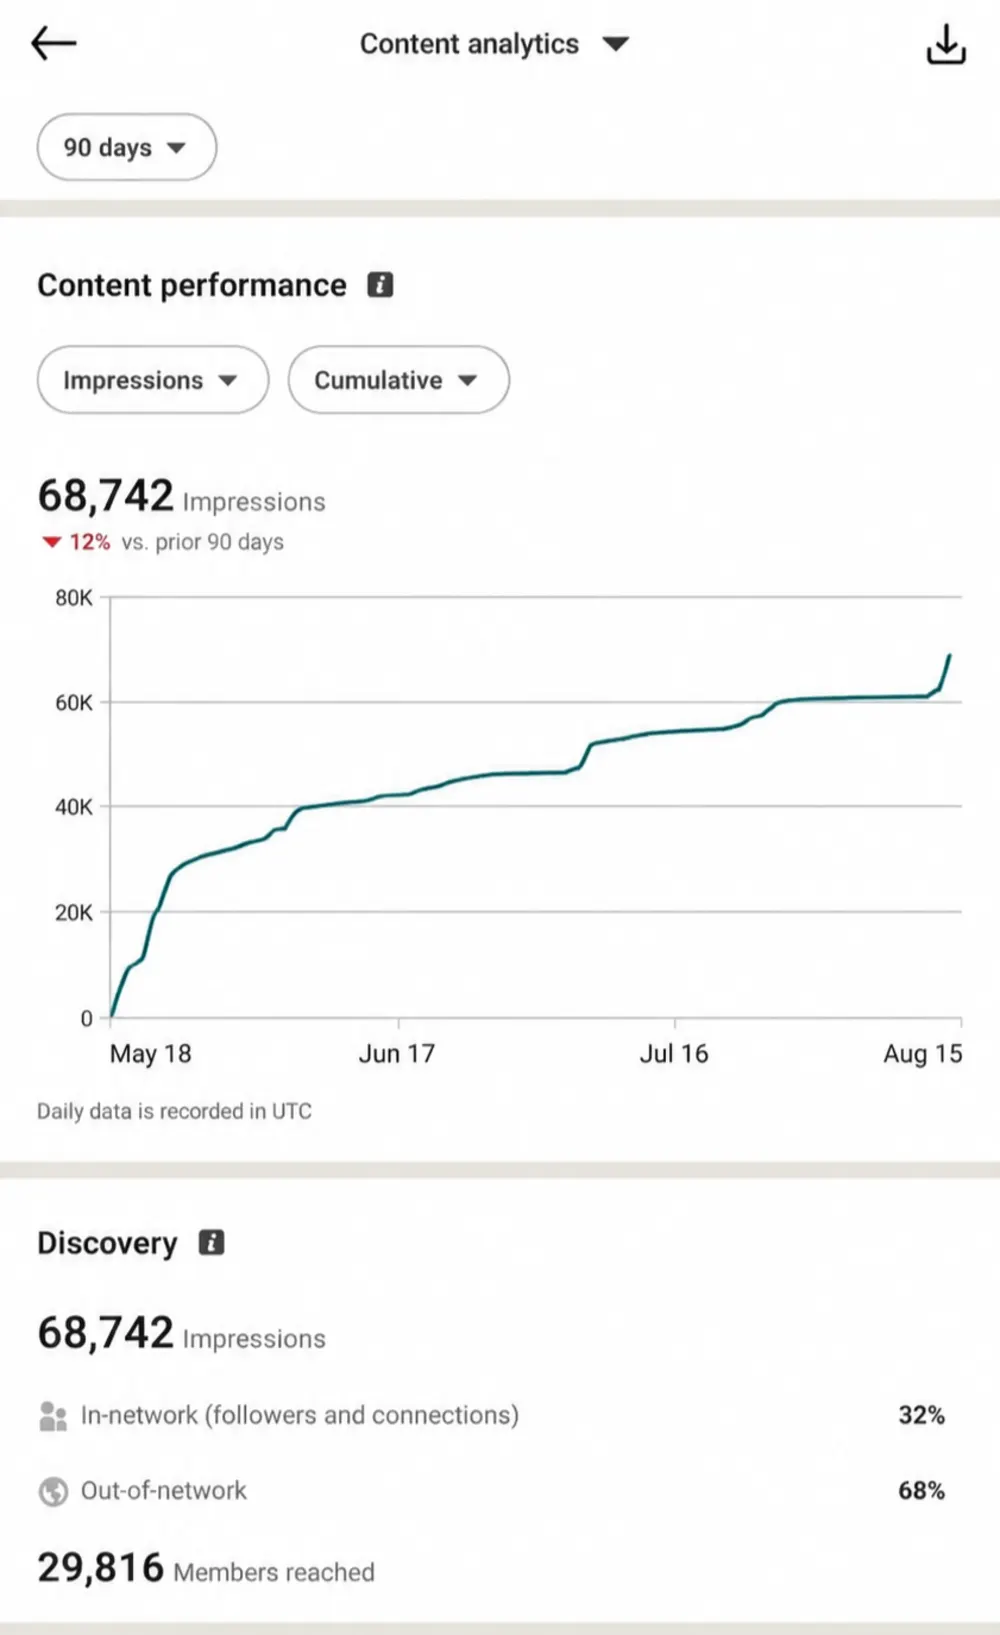Image resolution: width=1000 pixels, height=1635 pixels.
Task: Open the Cumulative view dropdown
Action: (x=399, y=380)
